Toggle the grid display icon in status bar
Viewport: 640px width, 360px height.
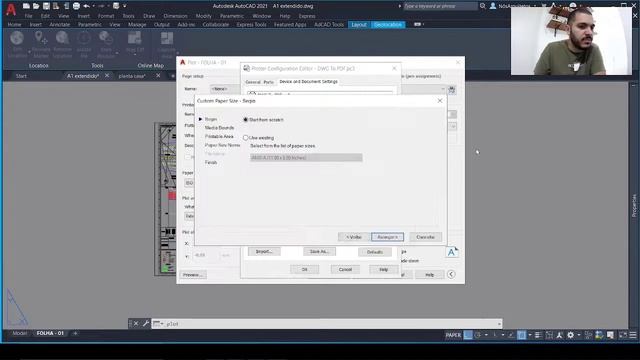click(468, 335)
